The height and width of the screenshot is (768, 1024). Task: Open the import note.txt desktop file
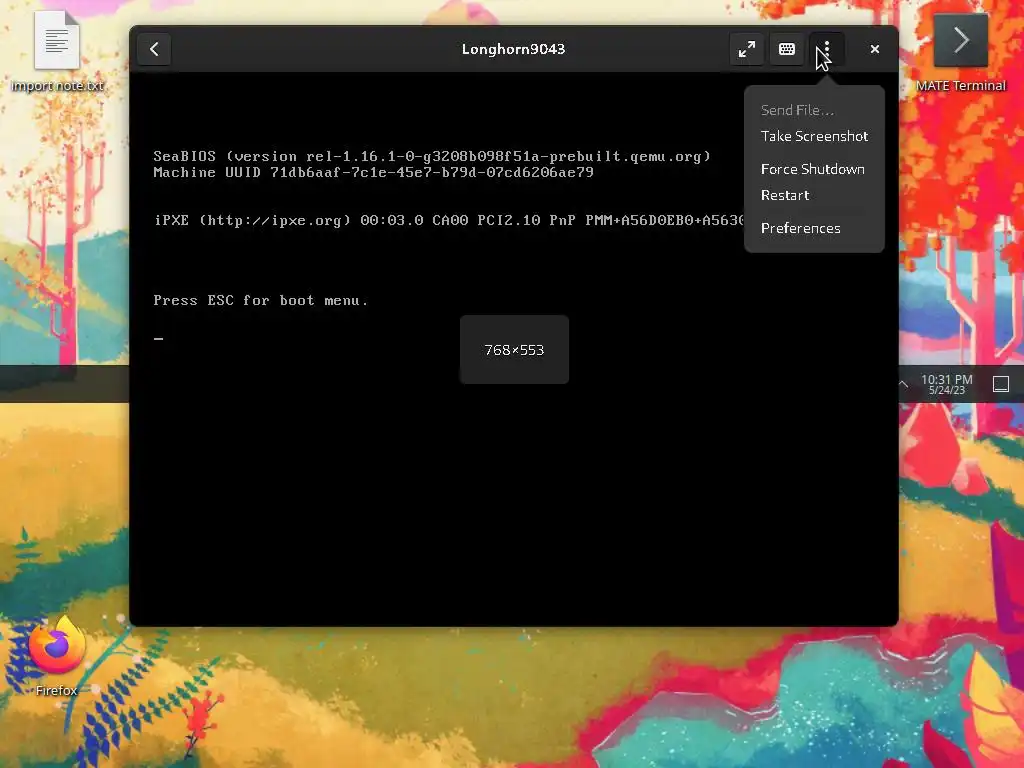(x=57, y=51)
